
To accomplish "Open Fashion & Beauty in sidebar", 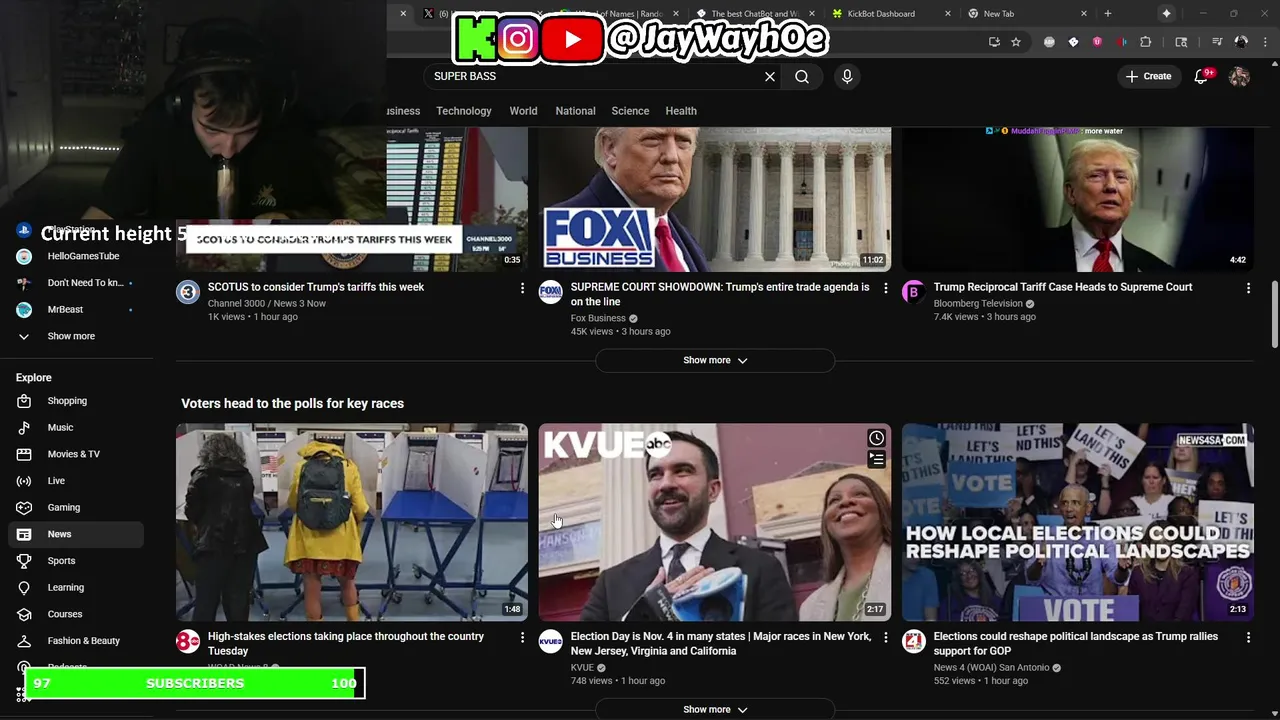I will pyautogui.click(x=76, y=641).
